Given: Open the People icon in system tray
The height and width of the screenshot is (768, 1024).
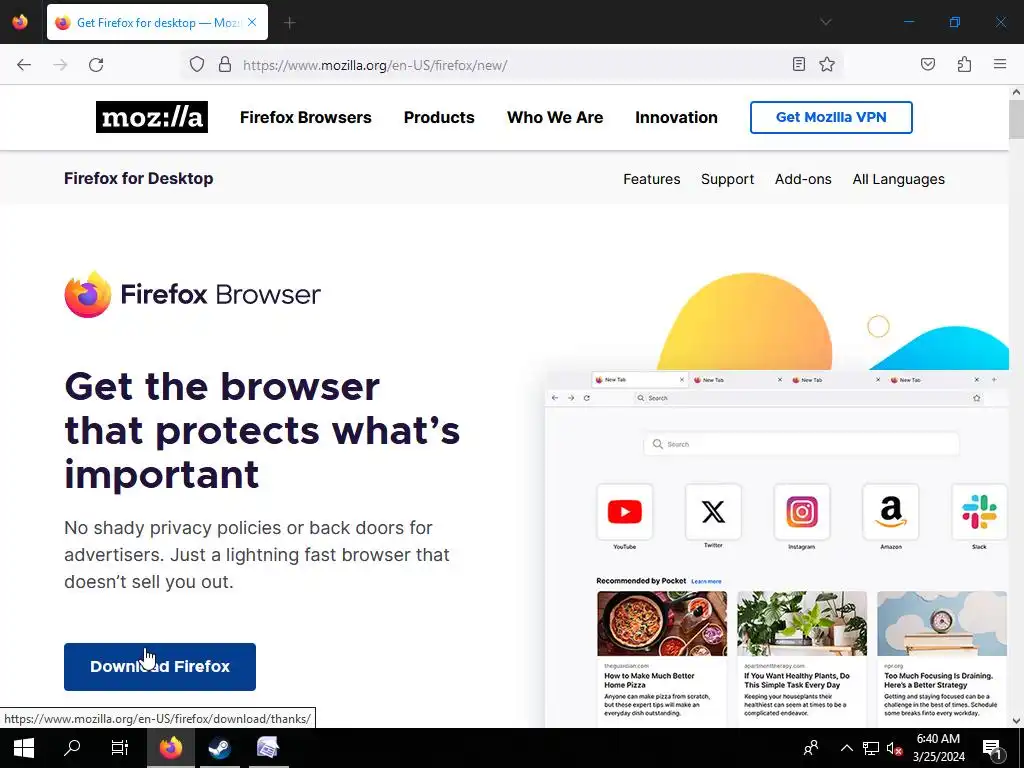Looking at the screenshot, I should pos(811,748).
